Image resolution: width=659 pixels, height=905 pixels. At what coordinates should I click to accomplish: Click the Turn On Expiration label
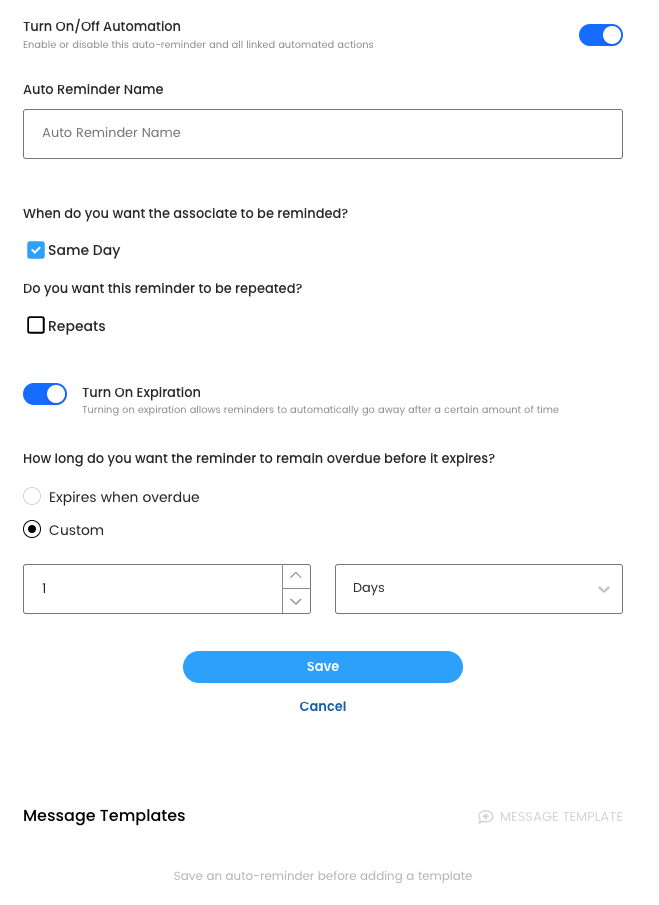pos(141,393)
